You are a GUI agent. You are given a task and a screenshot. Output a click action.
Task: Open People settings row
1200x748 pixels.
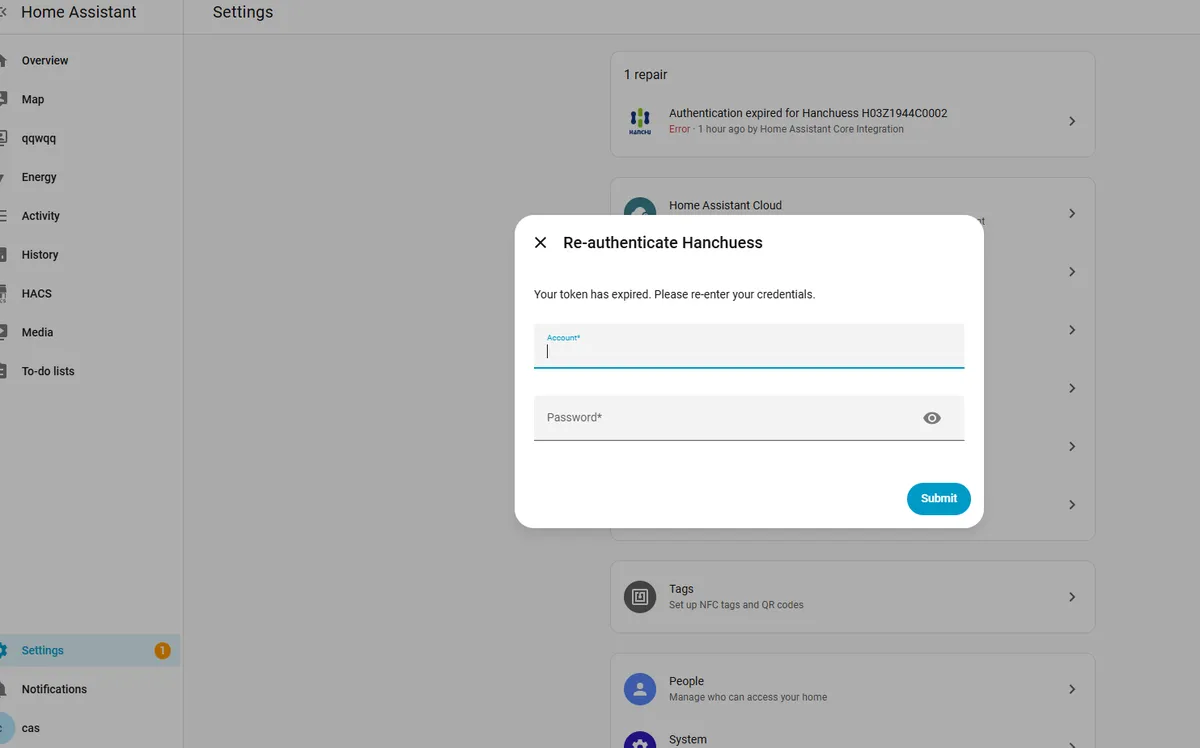click(x=853, y=689)
